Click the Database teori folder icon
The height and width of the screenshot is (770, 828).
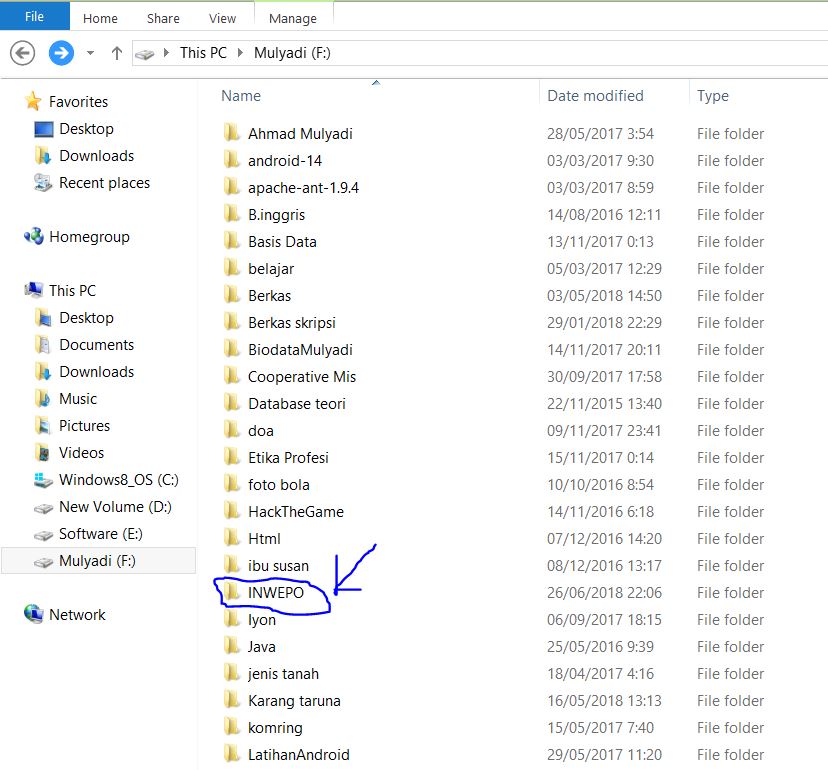pyautogui.click(x=231, y=402)
